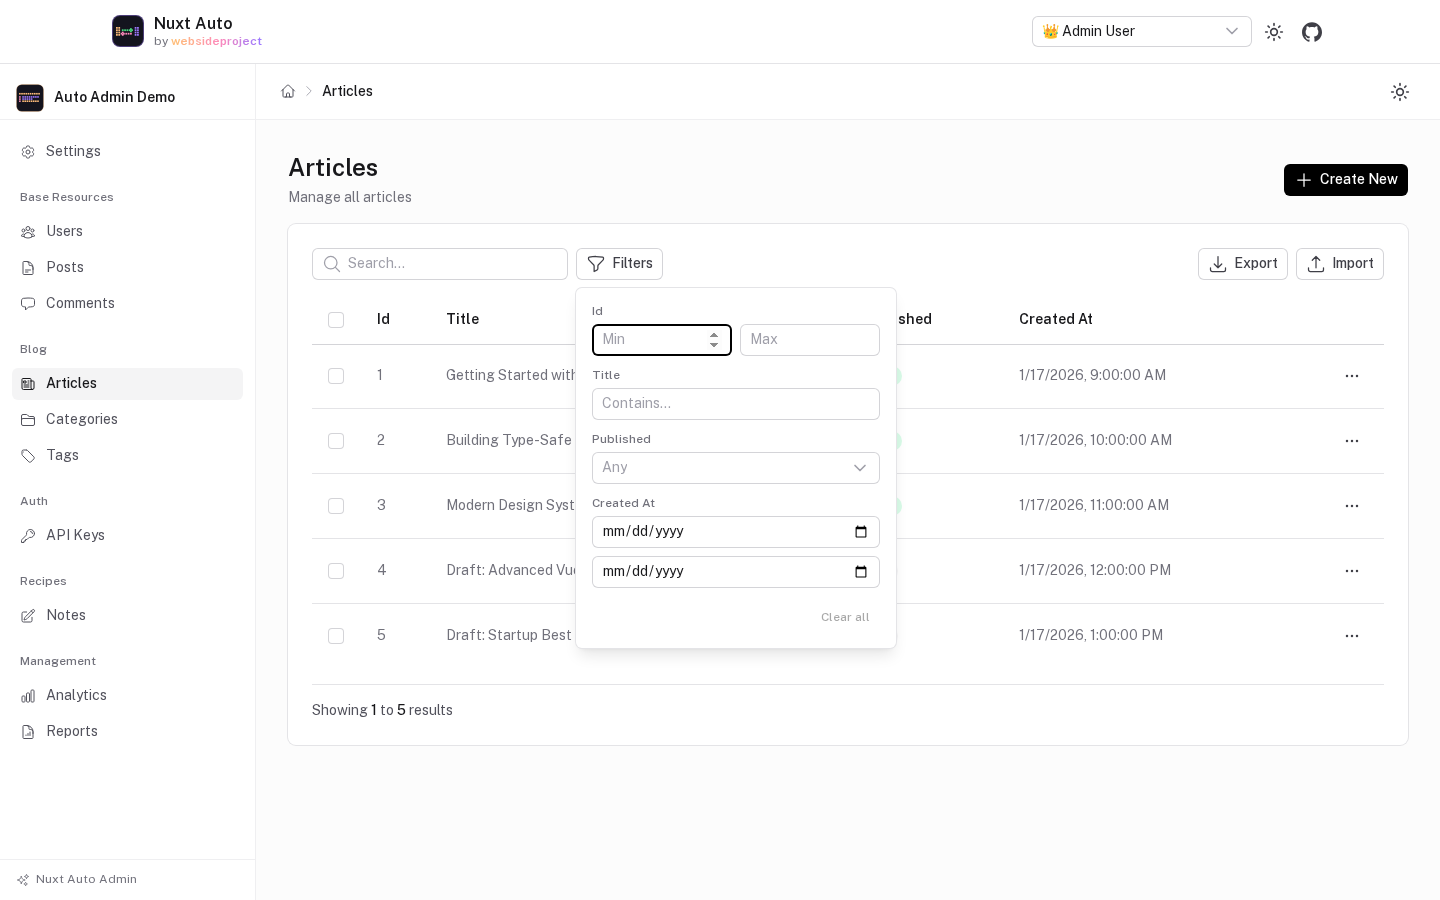Focus the Search articles field
Viewport: 1440px width, 900px height.
tap(440, 264)
